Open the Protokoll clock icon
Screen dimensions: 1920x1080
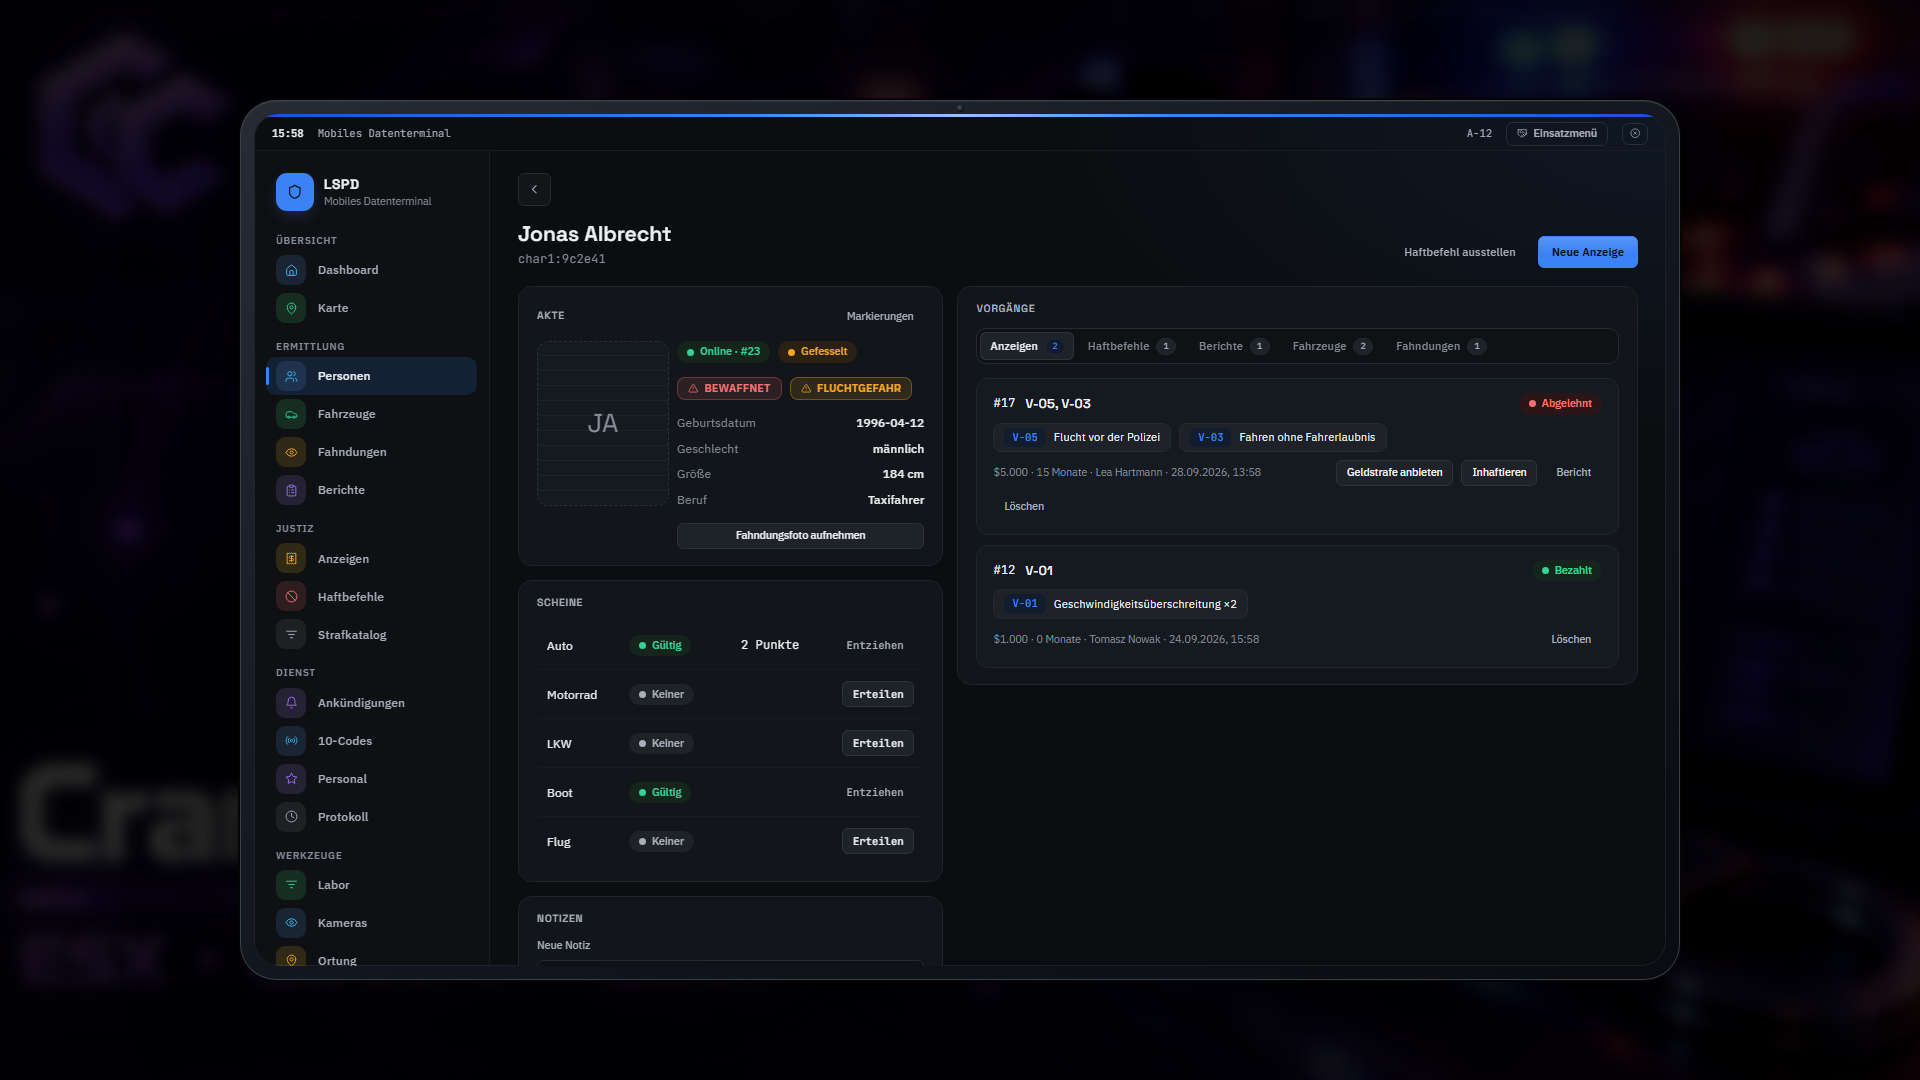coord(291,817)
